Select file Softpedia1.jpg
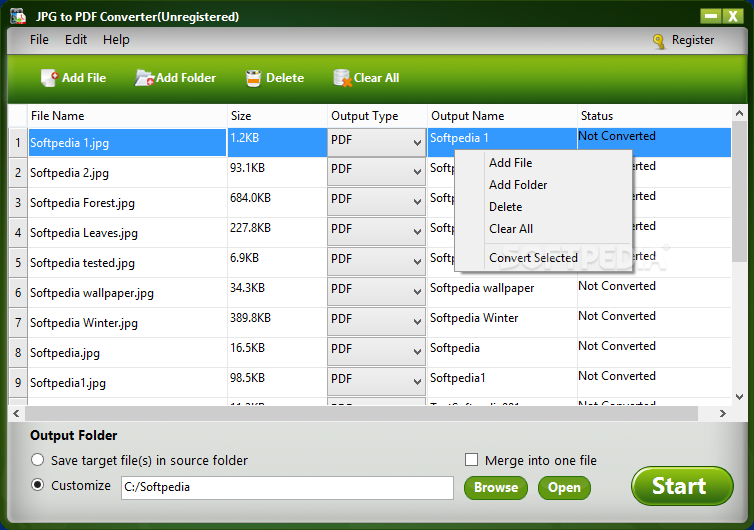Viewport: 754px width, 530px height. (x=68, y=383)
